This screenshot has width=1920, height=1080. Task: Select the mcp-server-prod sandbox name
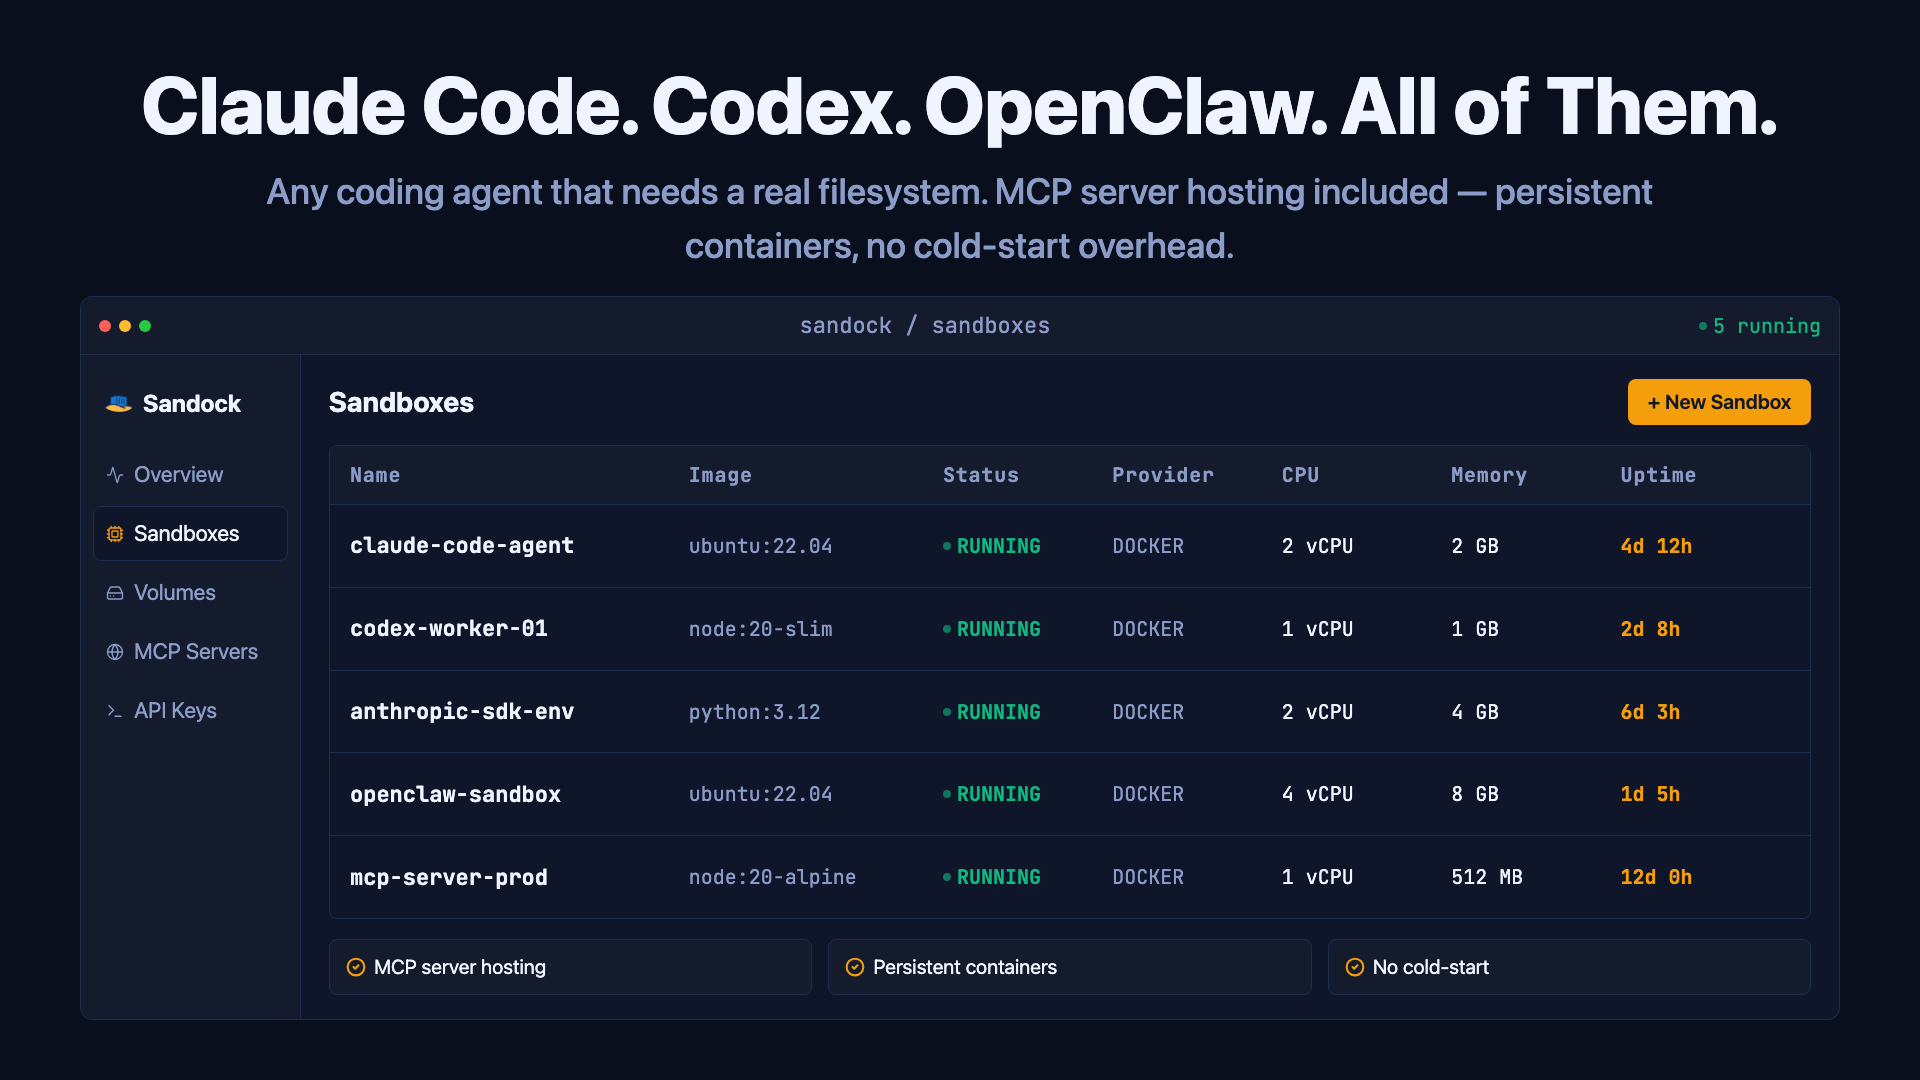[x=448, y=877]
